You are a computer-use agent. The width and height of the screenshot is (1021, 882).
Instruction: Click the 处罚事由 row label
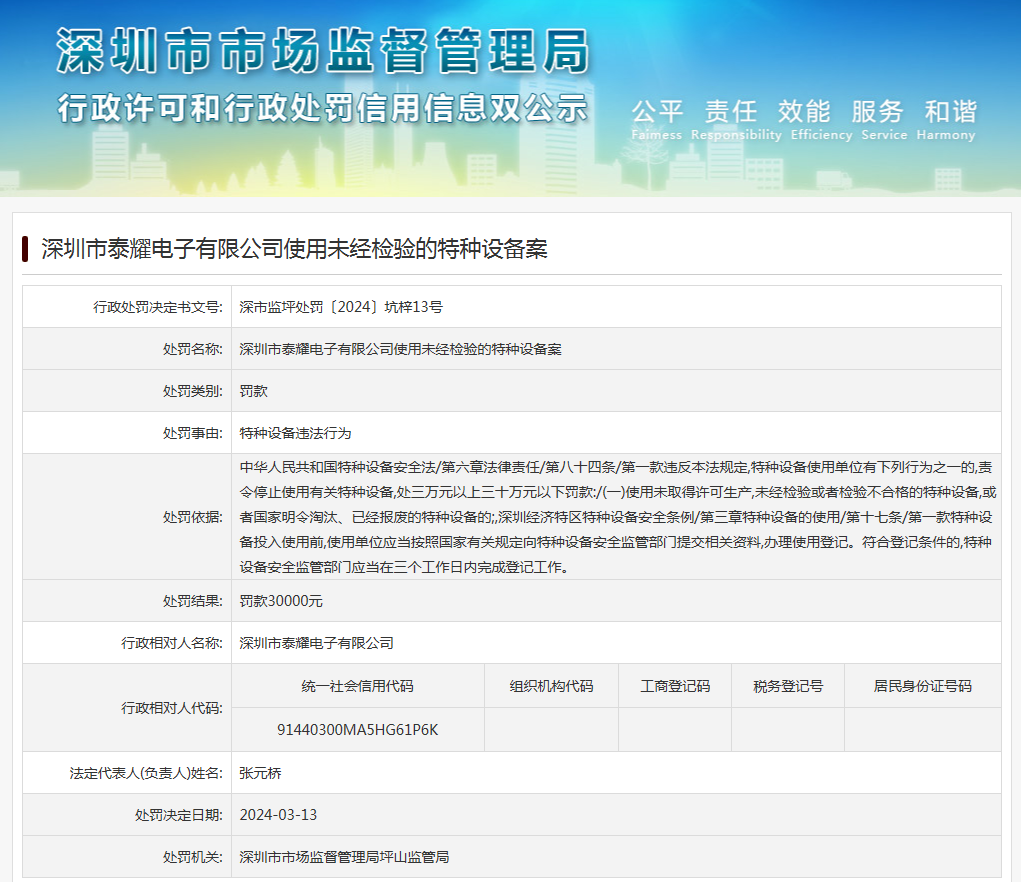[192, 434]
